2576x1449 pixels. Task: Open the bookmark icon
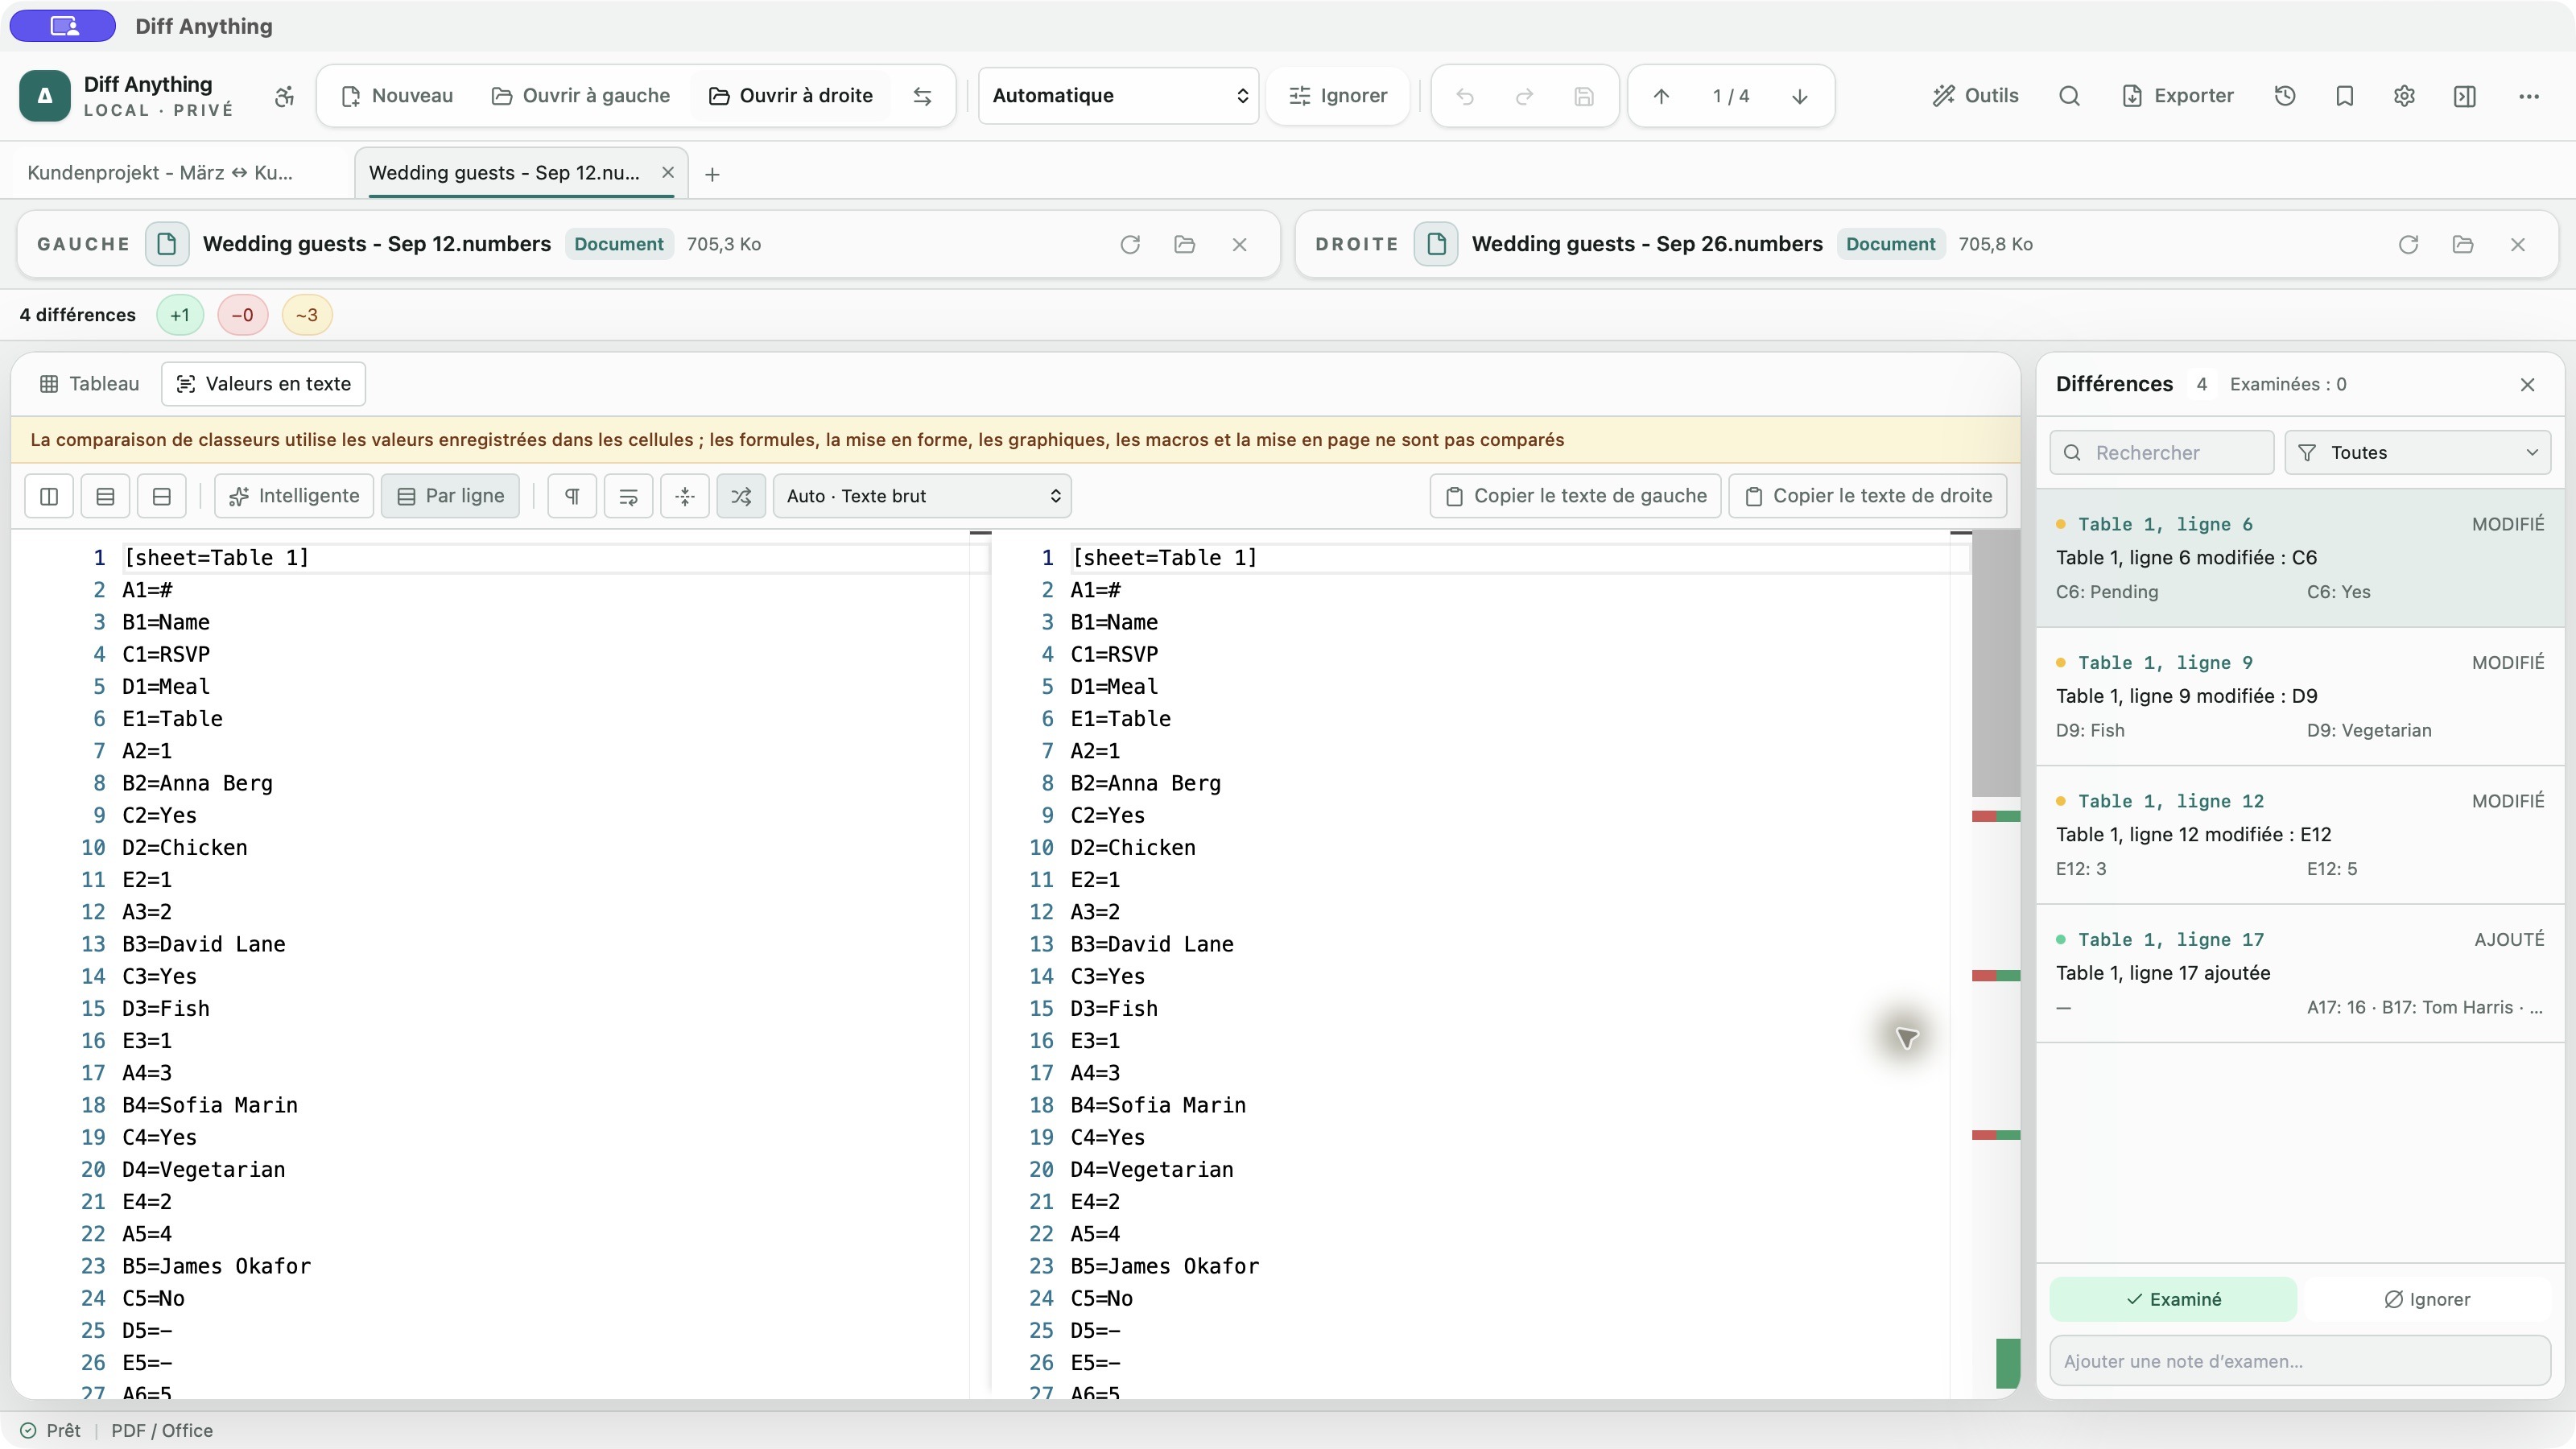pos(2345,96)
